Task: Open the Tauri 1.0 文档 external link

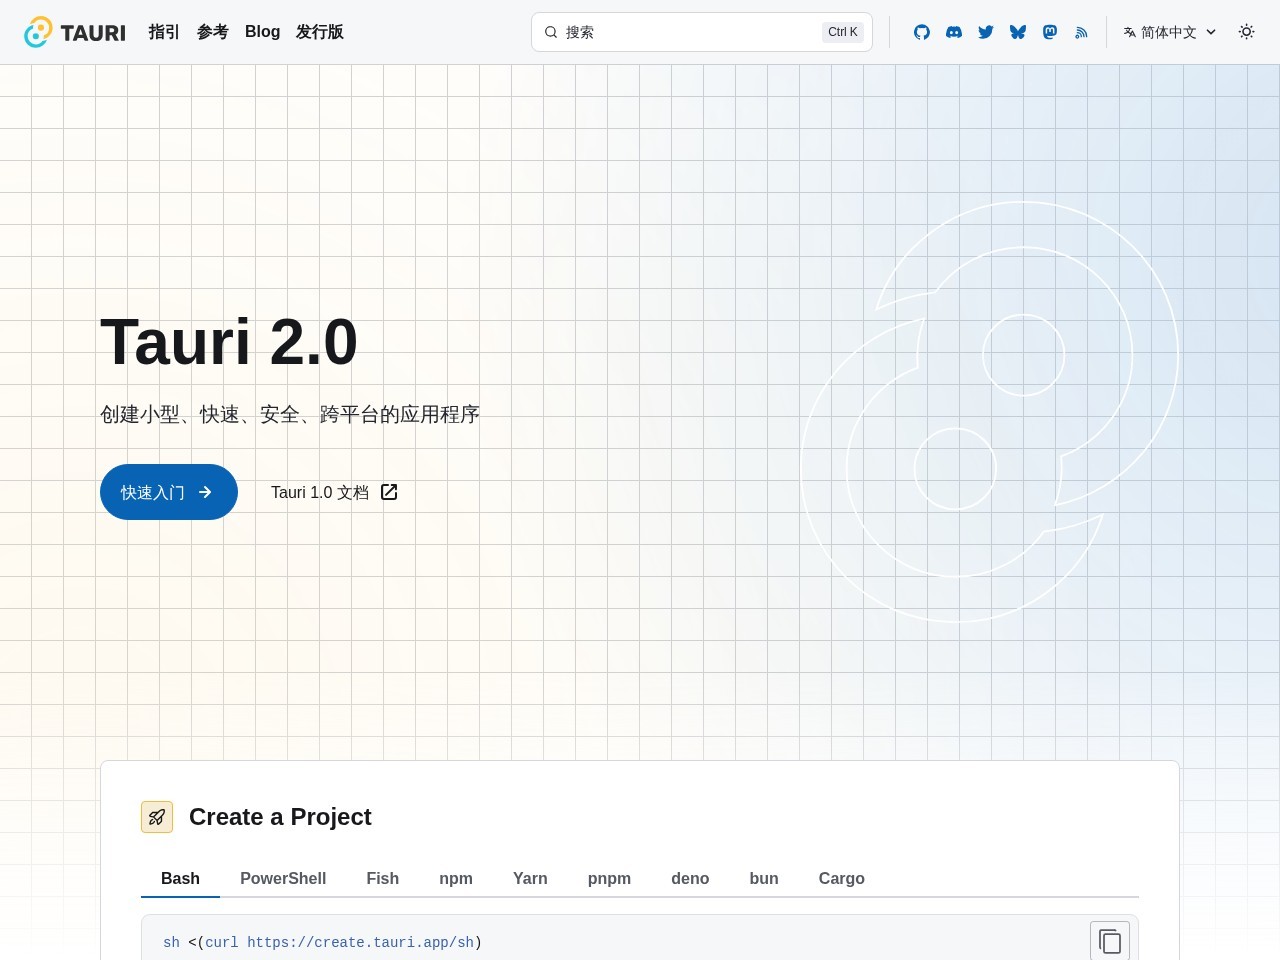Action: click(334, 492)
